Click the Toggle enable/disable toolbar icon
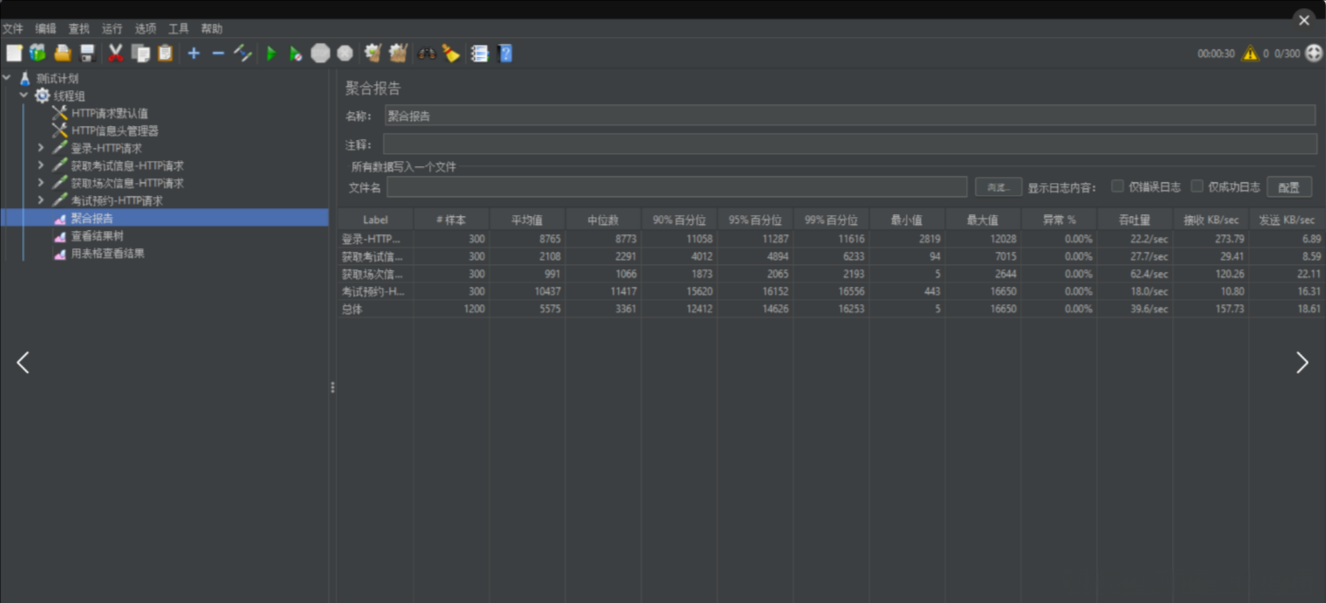This screenshot has width=1326, height=603. click(x=243, y=53)
